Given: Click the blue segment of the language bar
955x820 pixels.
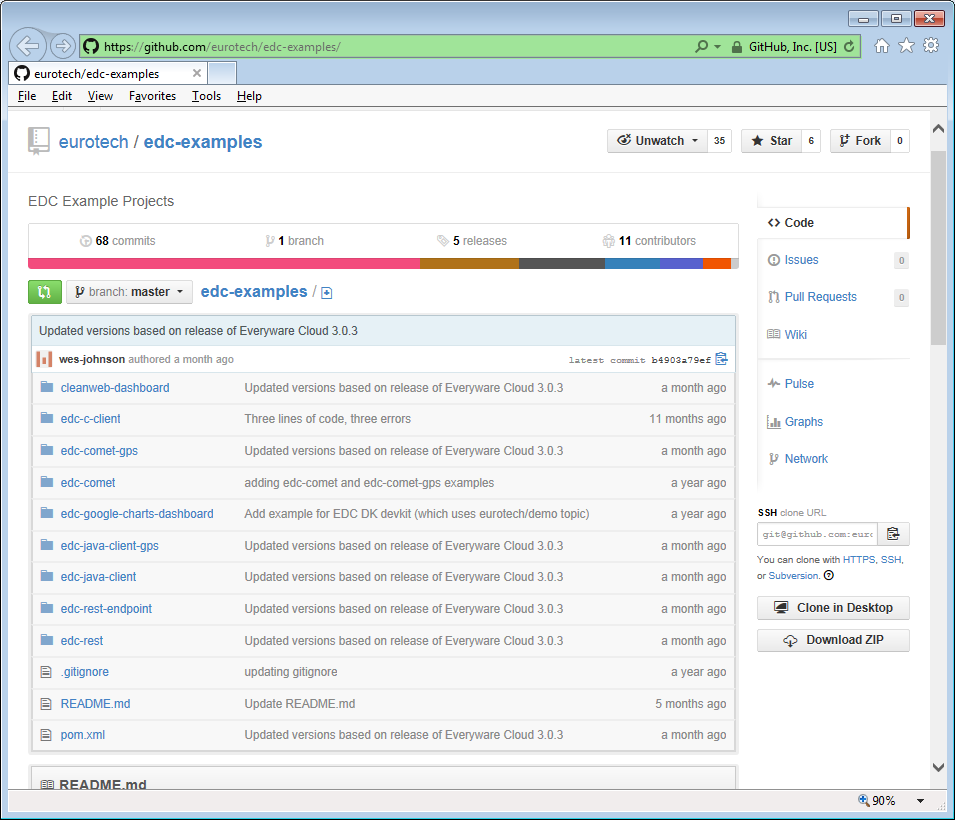Looking at the screenshot, I should coord(632,264).
